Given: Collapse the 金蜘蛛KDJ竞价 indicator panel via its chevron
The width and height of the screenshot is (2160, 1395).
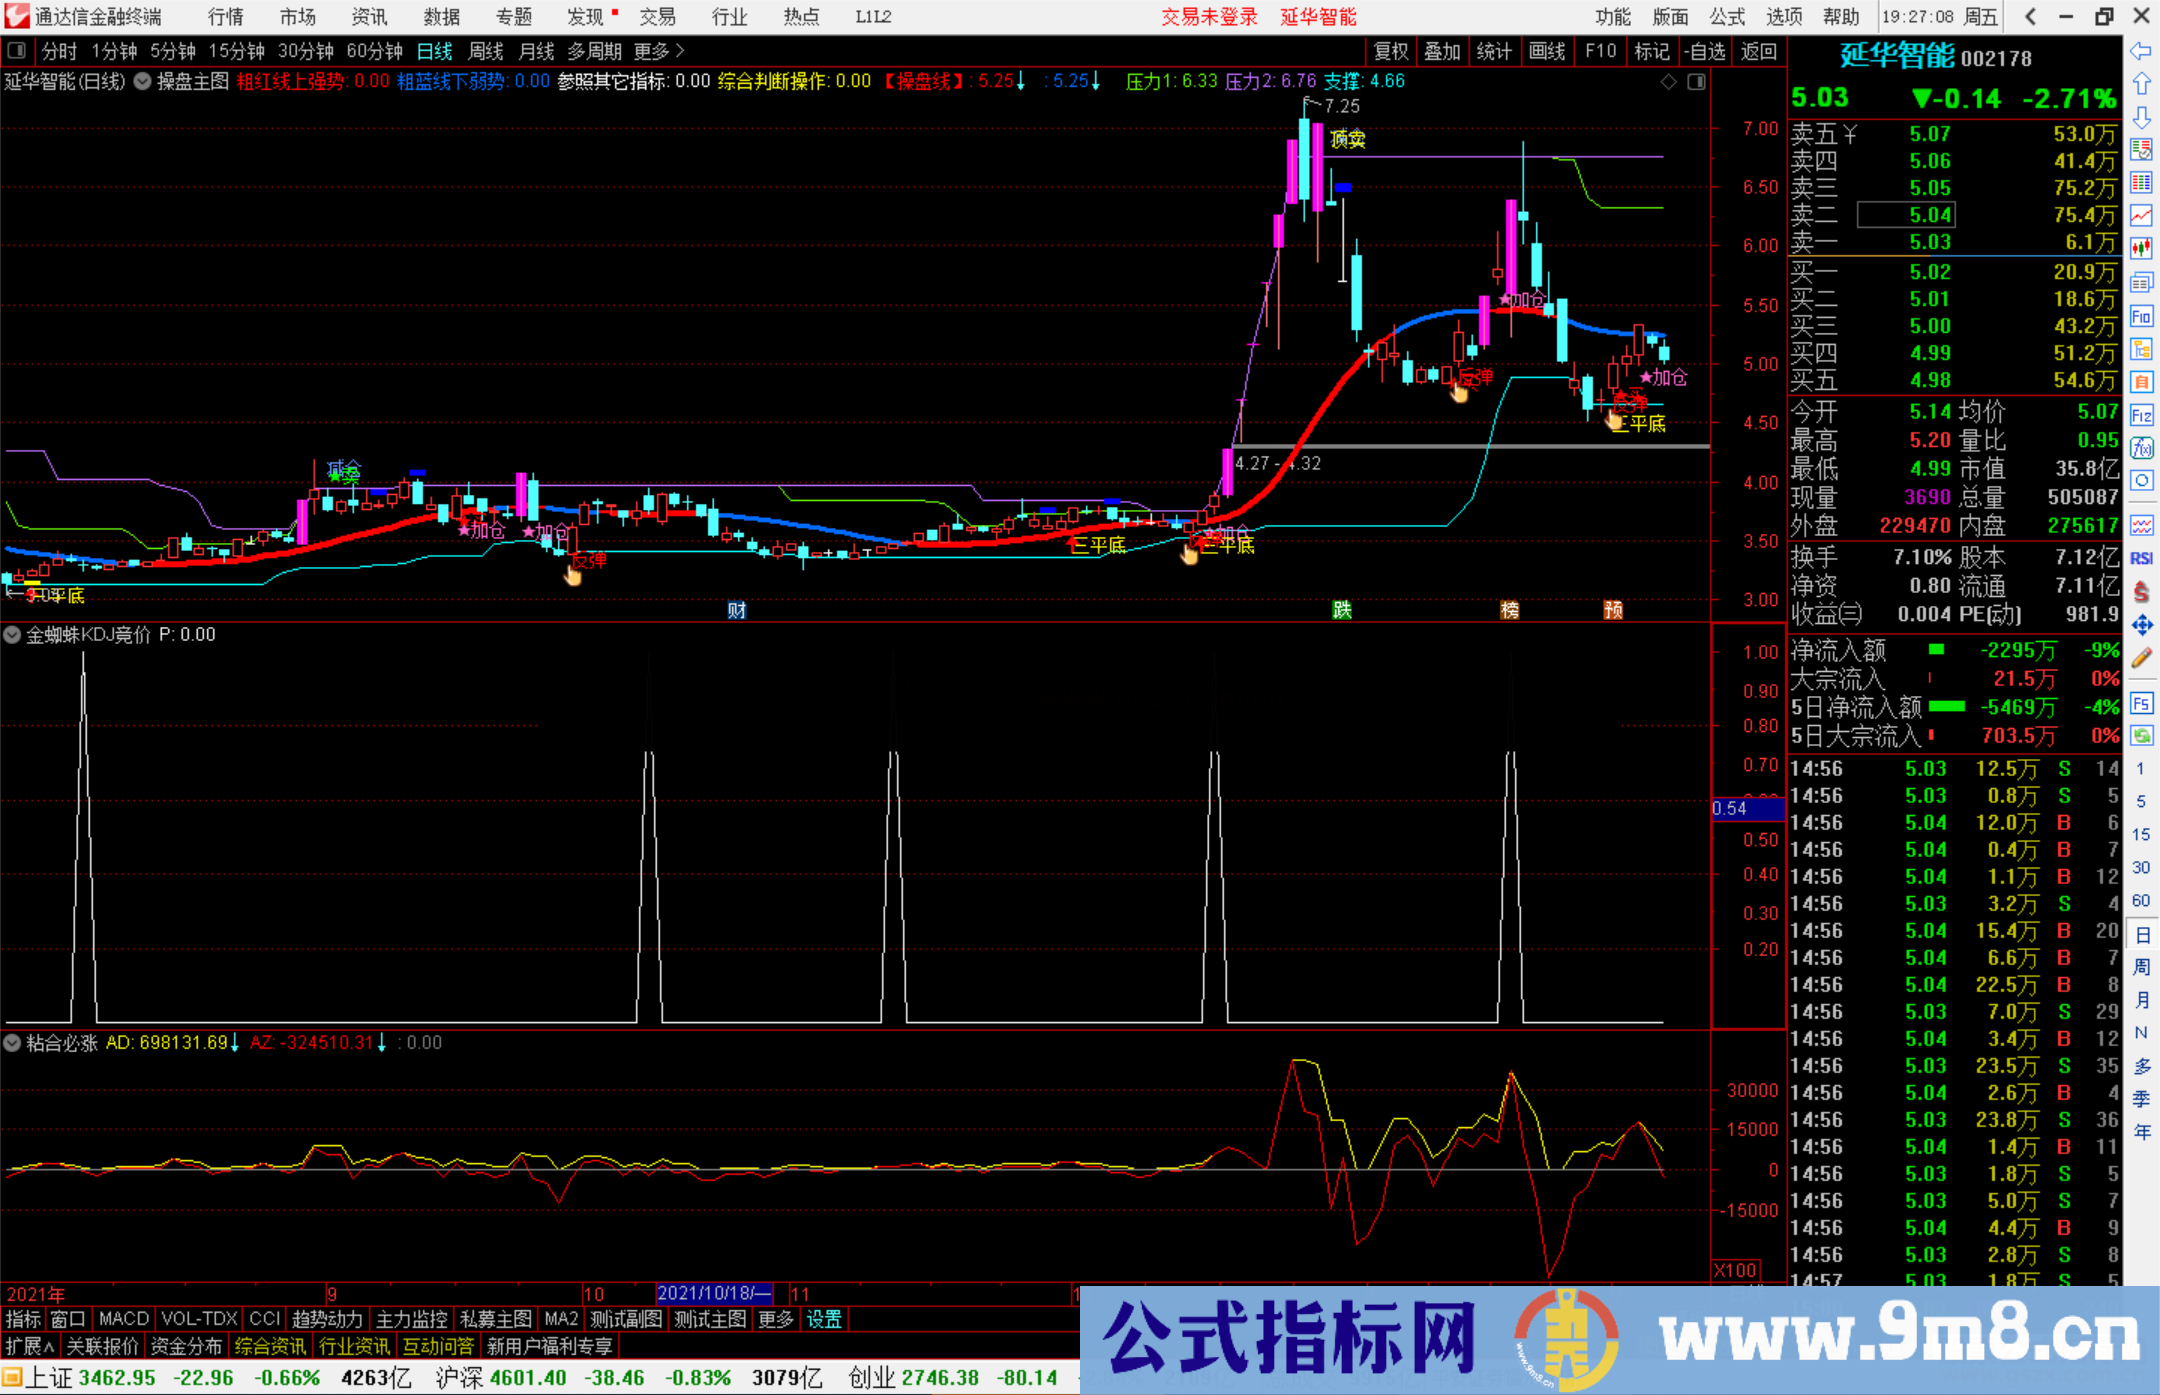Looking at the screenshot, I should [12, 635].
